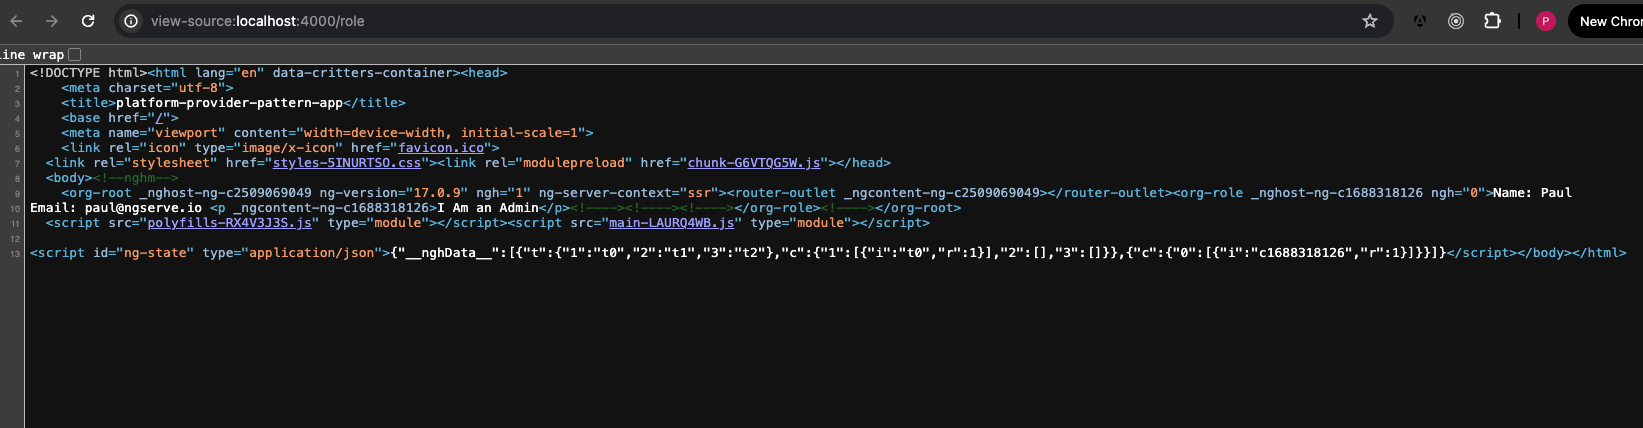Click the <!--nghm--> comment
Viewport: 1643px width, 428px height.
tap(136, 178)
